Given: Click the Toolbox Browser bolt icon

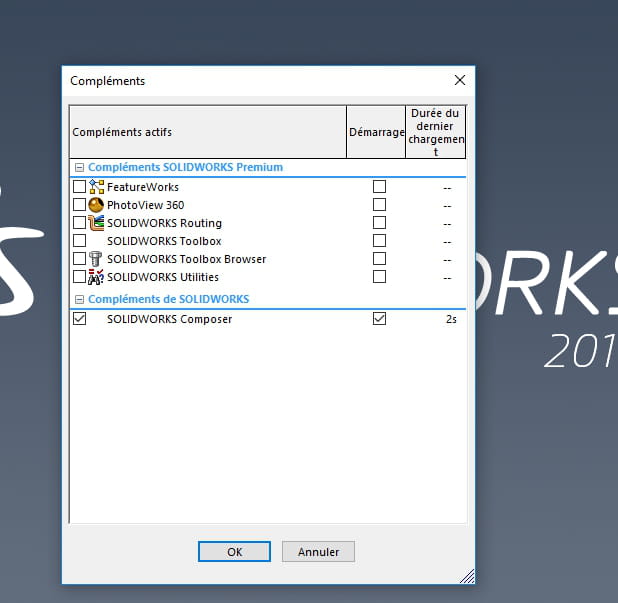Looking at the screenshot, I should 95,259.
